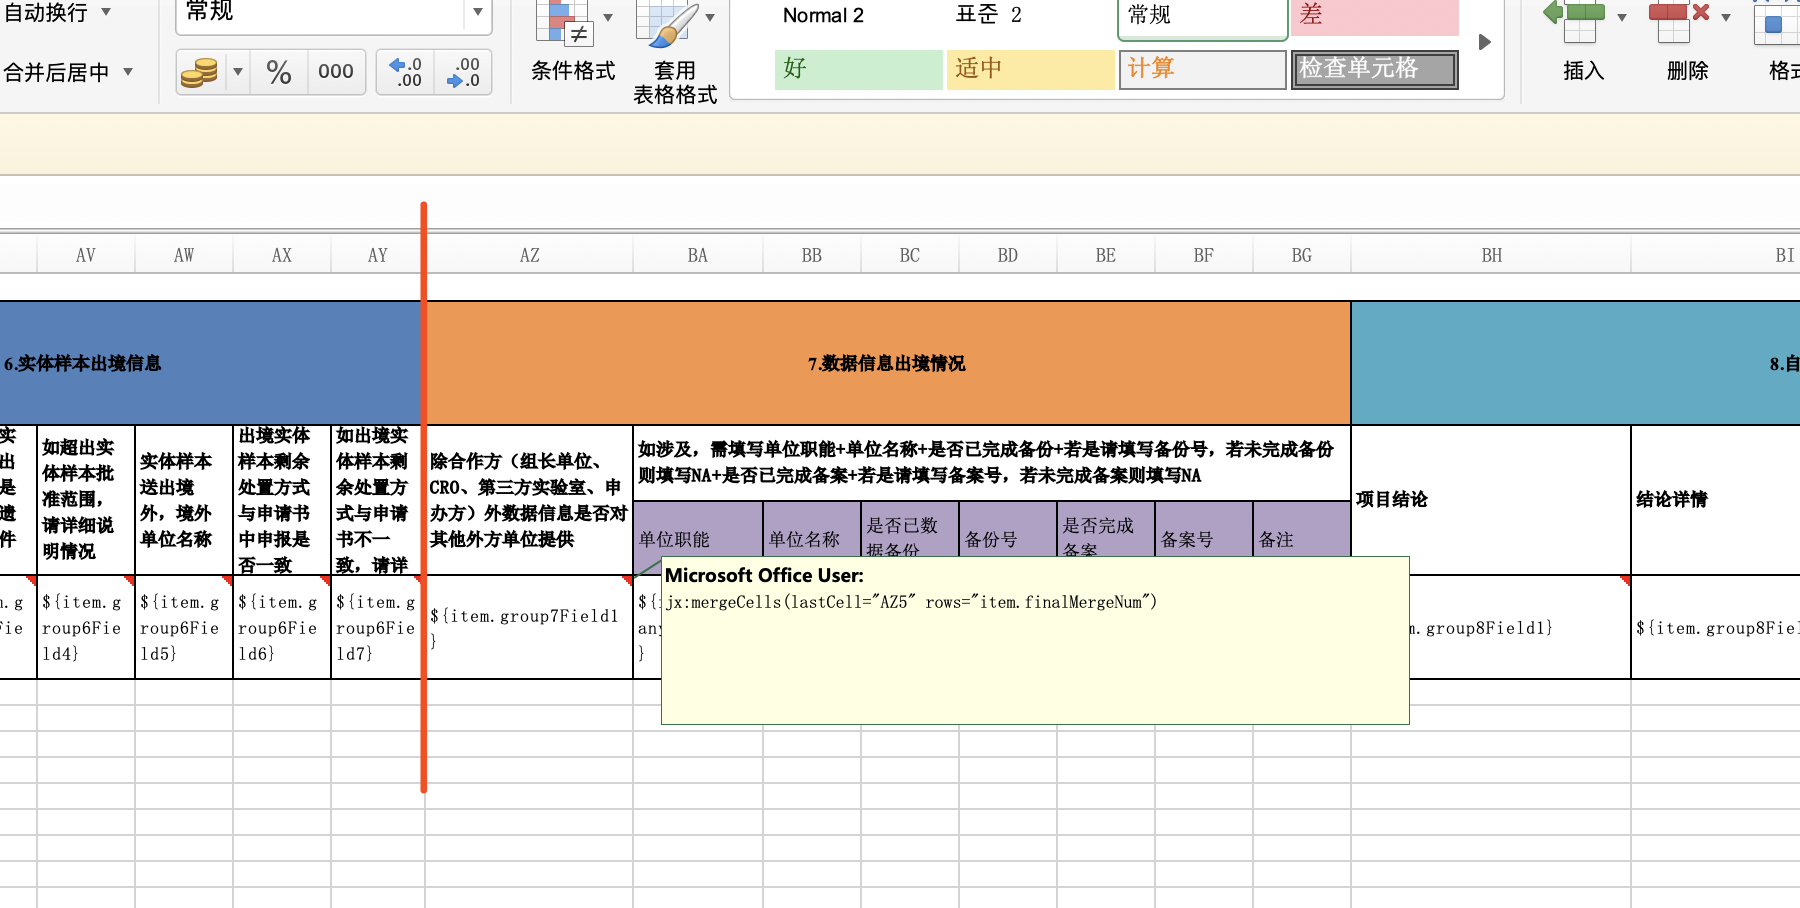Select the ${item.group6Field7} cell
Screen dimensions: 1800x908
[378, 627]
